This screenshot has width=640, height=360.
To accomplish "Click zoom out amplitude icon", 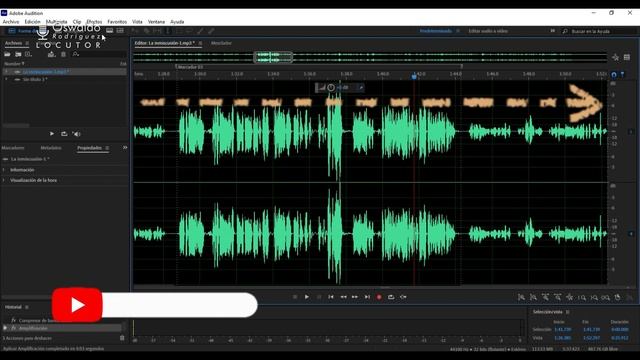I will click(x=533, y=298).
